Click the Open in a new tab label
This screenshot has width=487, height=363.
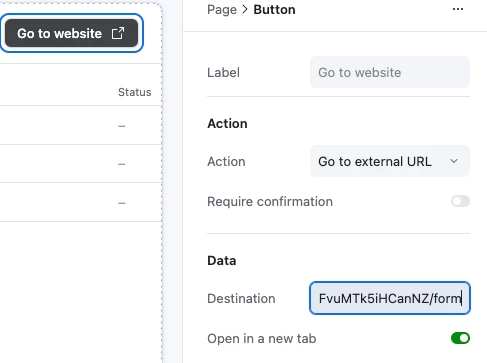pos(262,339)
